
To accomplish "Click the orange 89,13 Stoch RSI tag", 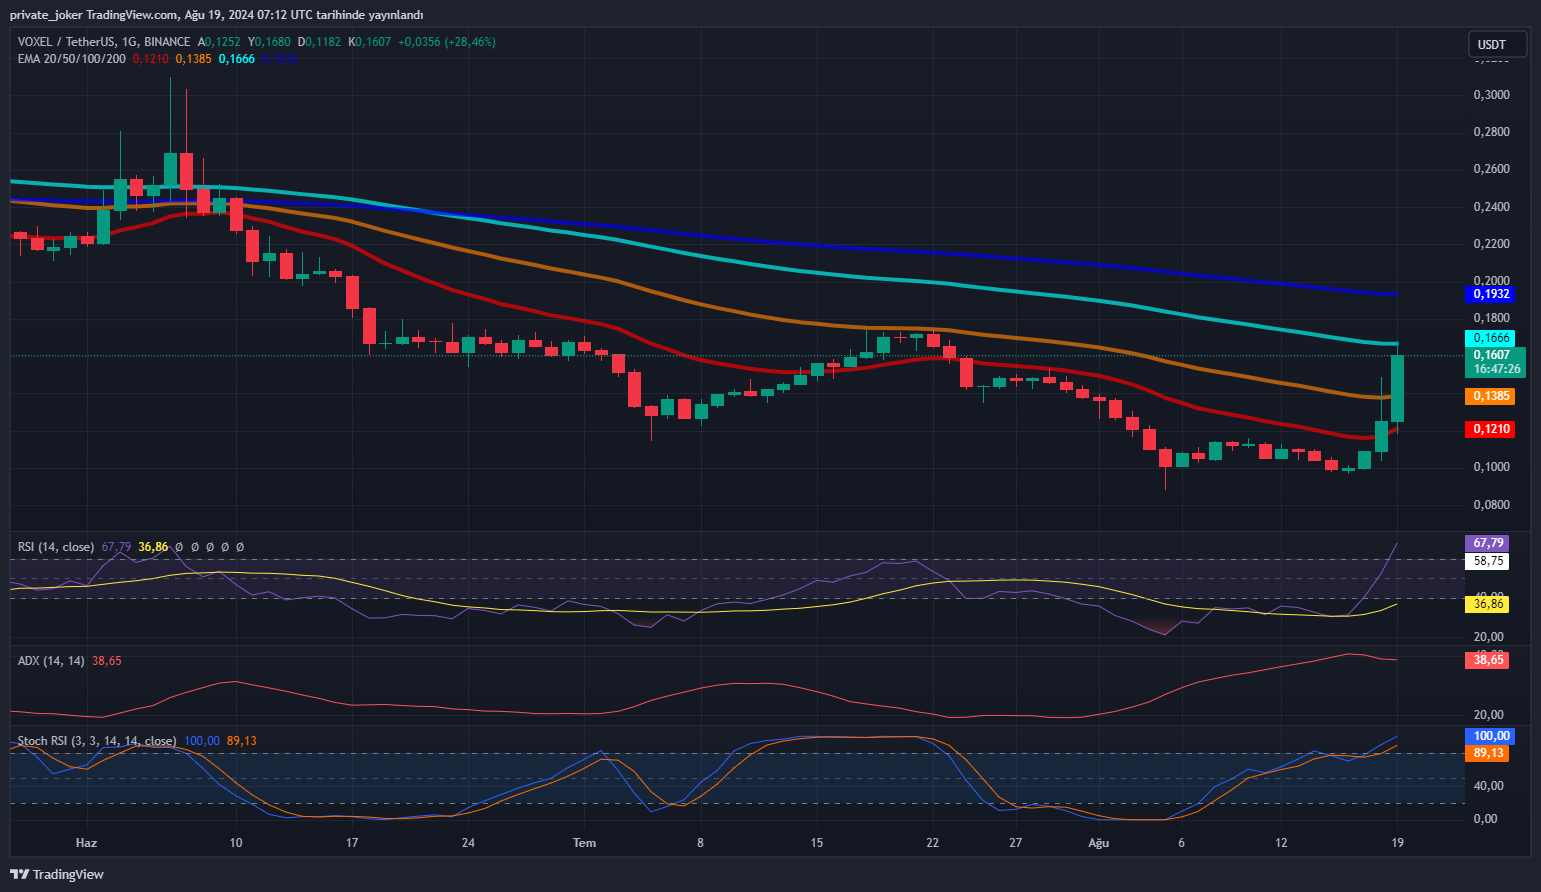I will coord(1488,753).
